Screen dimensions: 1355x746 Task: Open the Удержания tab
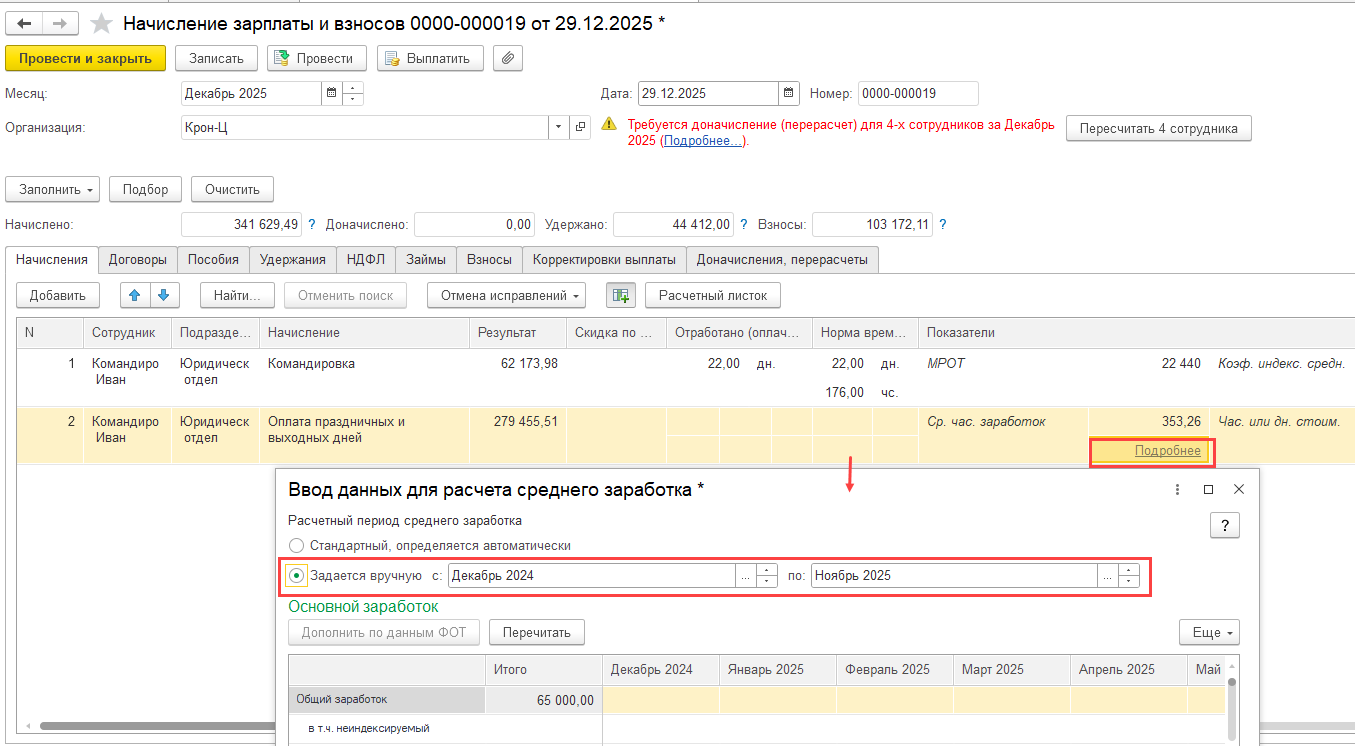click(x=292, y=260)
